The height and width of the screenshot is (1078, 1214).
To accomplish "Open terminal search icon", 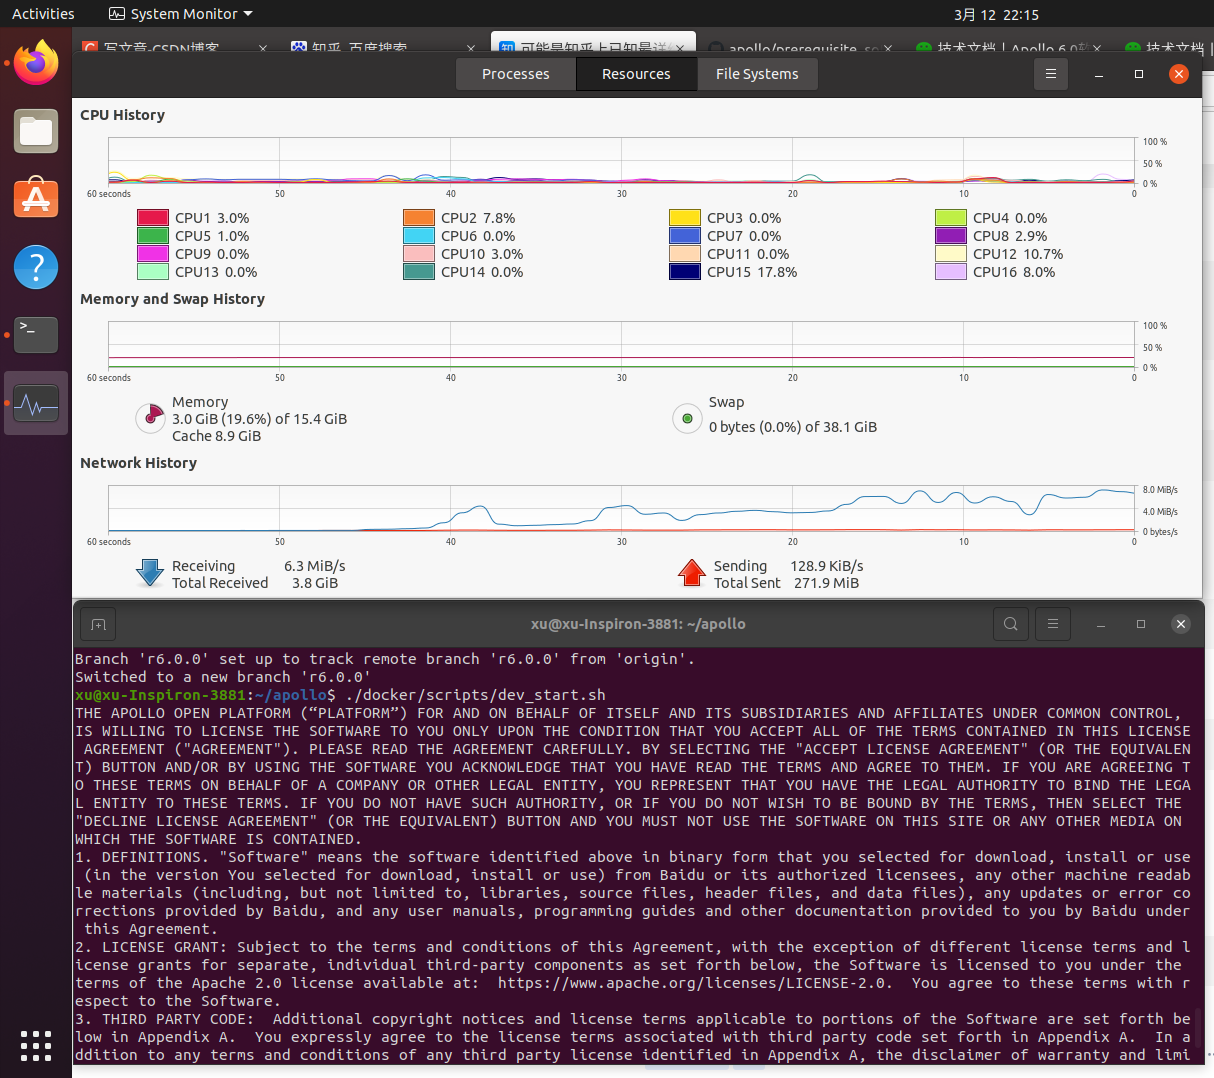I will tap(1011, 624).
